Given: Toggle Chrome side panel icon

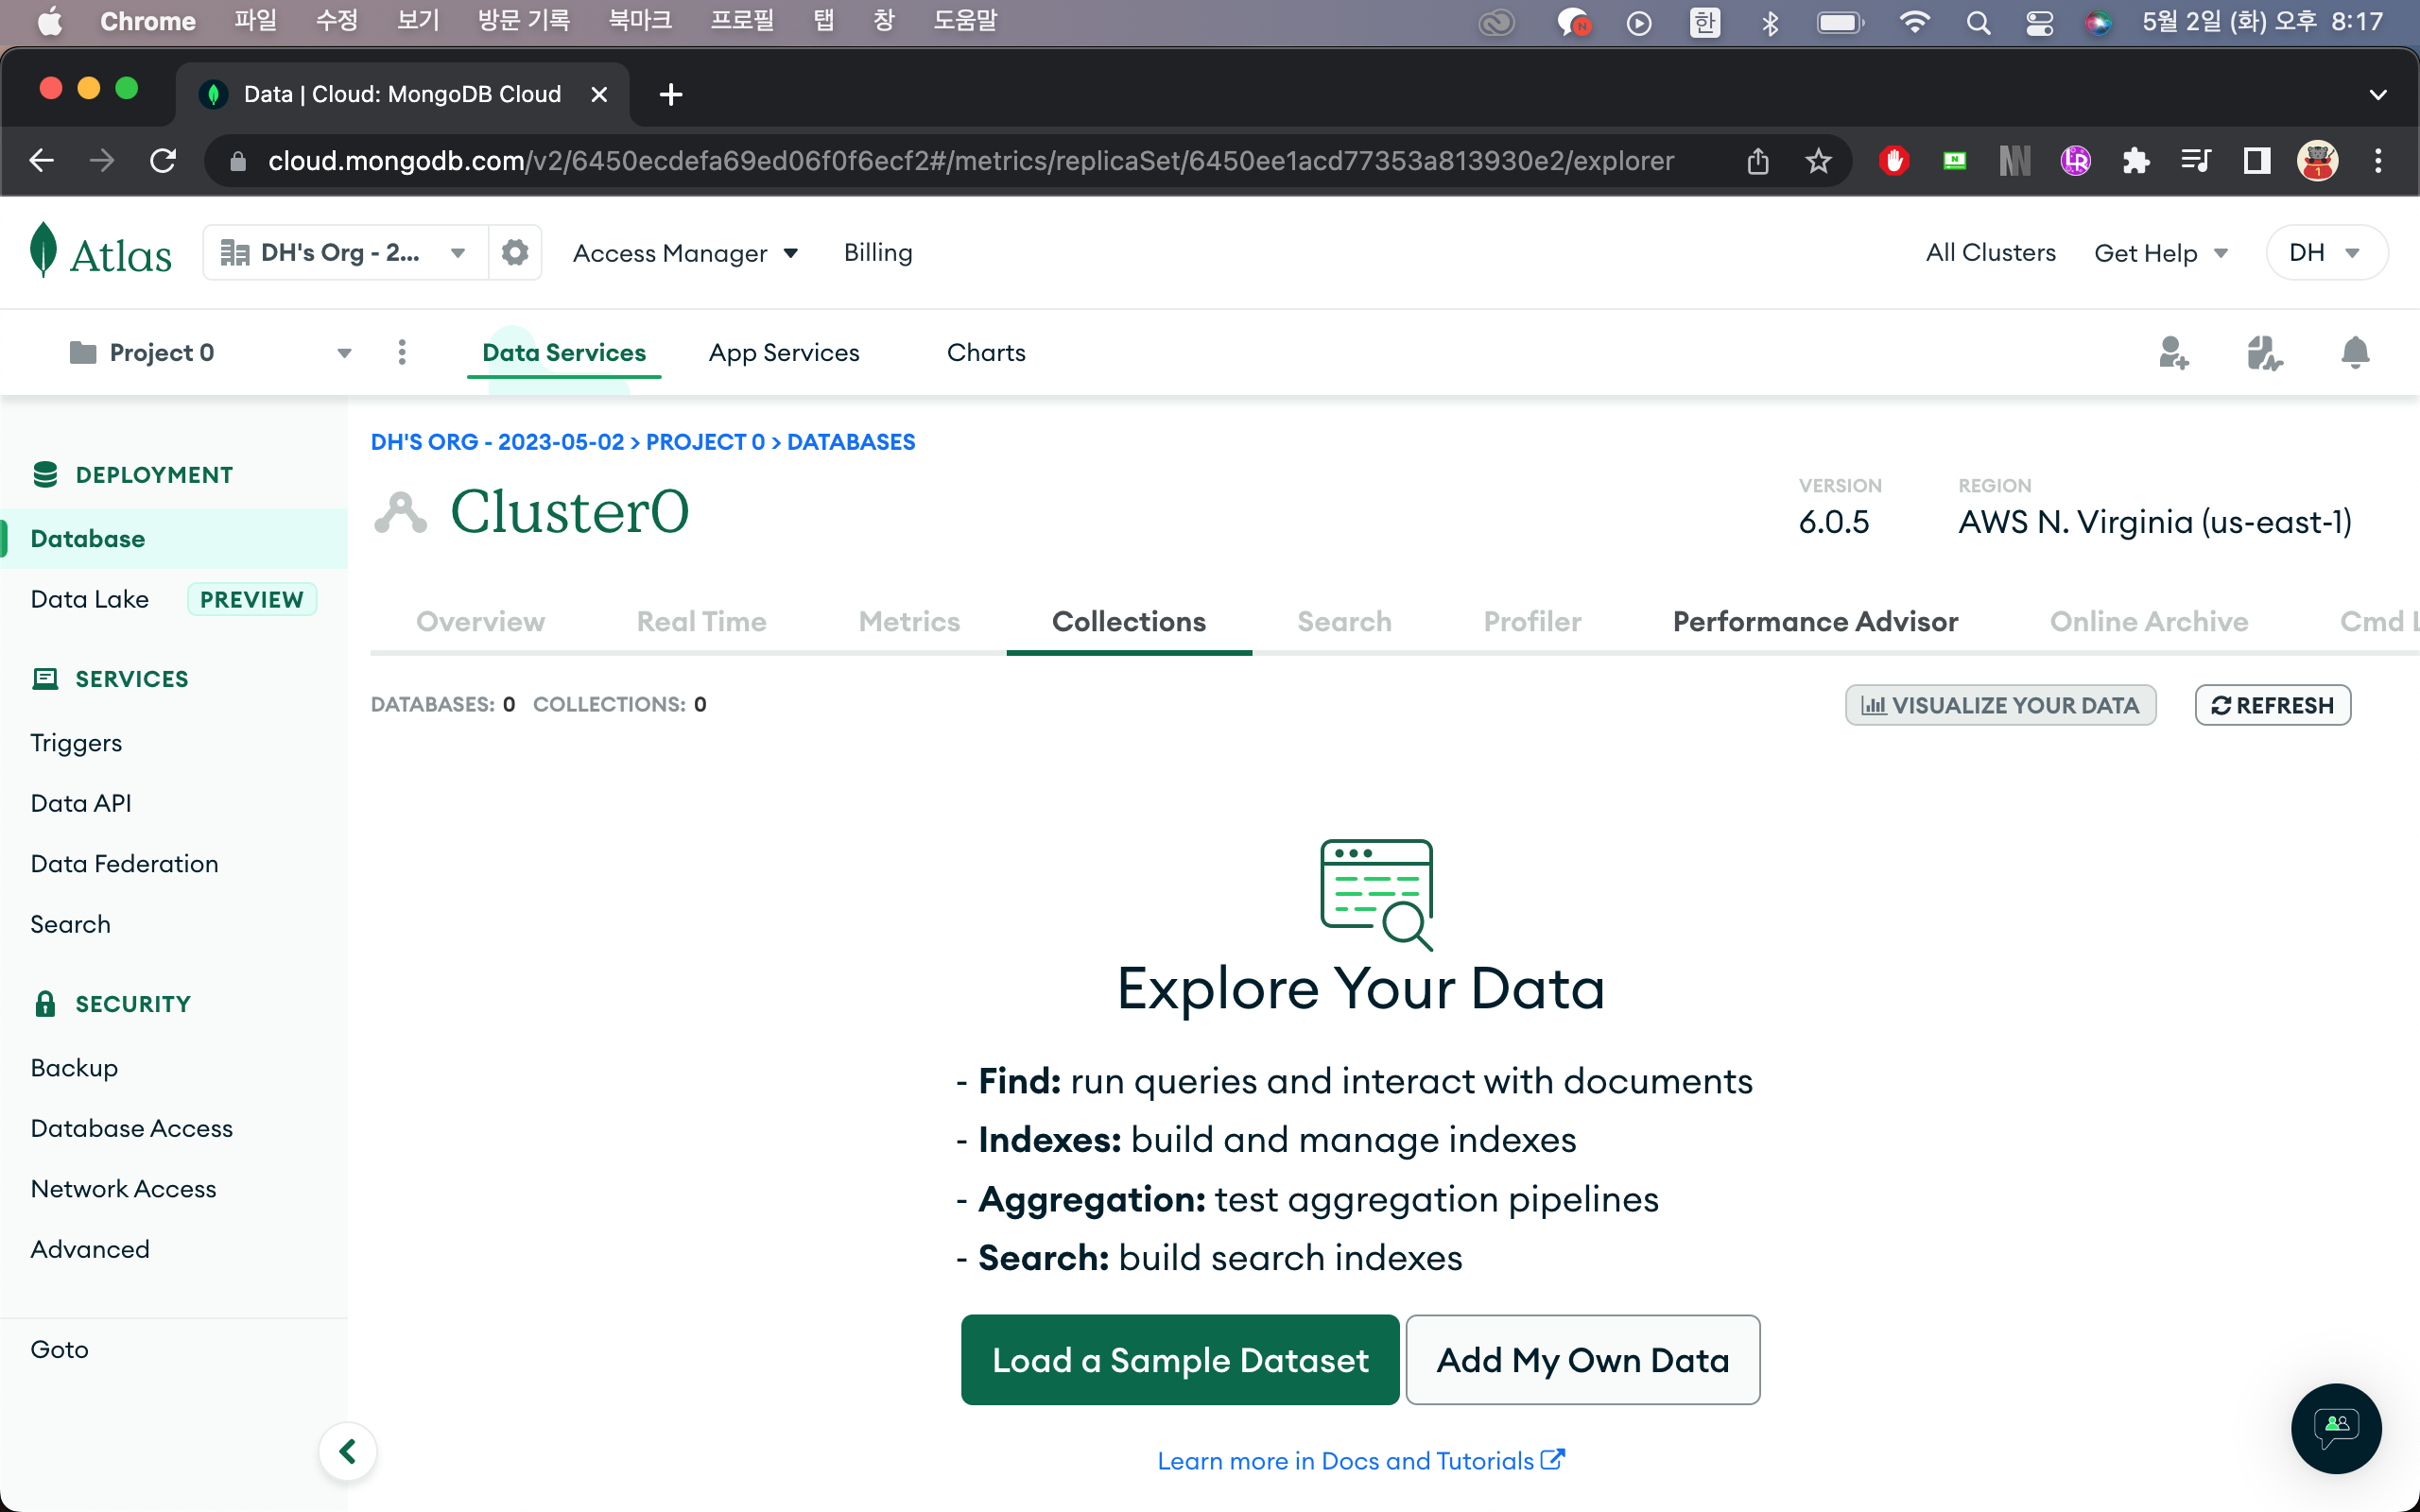Looking at the screenshot, I should tap(2257, 160).
